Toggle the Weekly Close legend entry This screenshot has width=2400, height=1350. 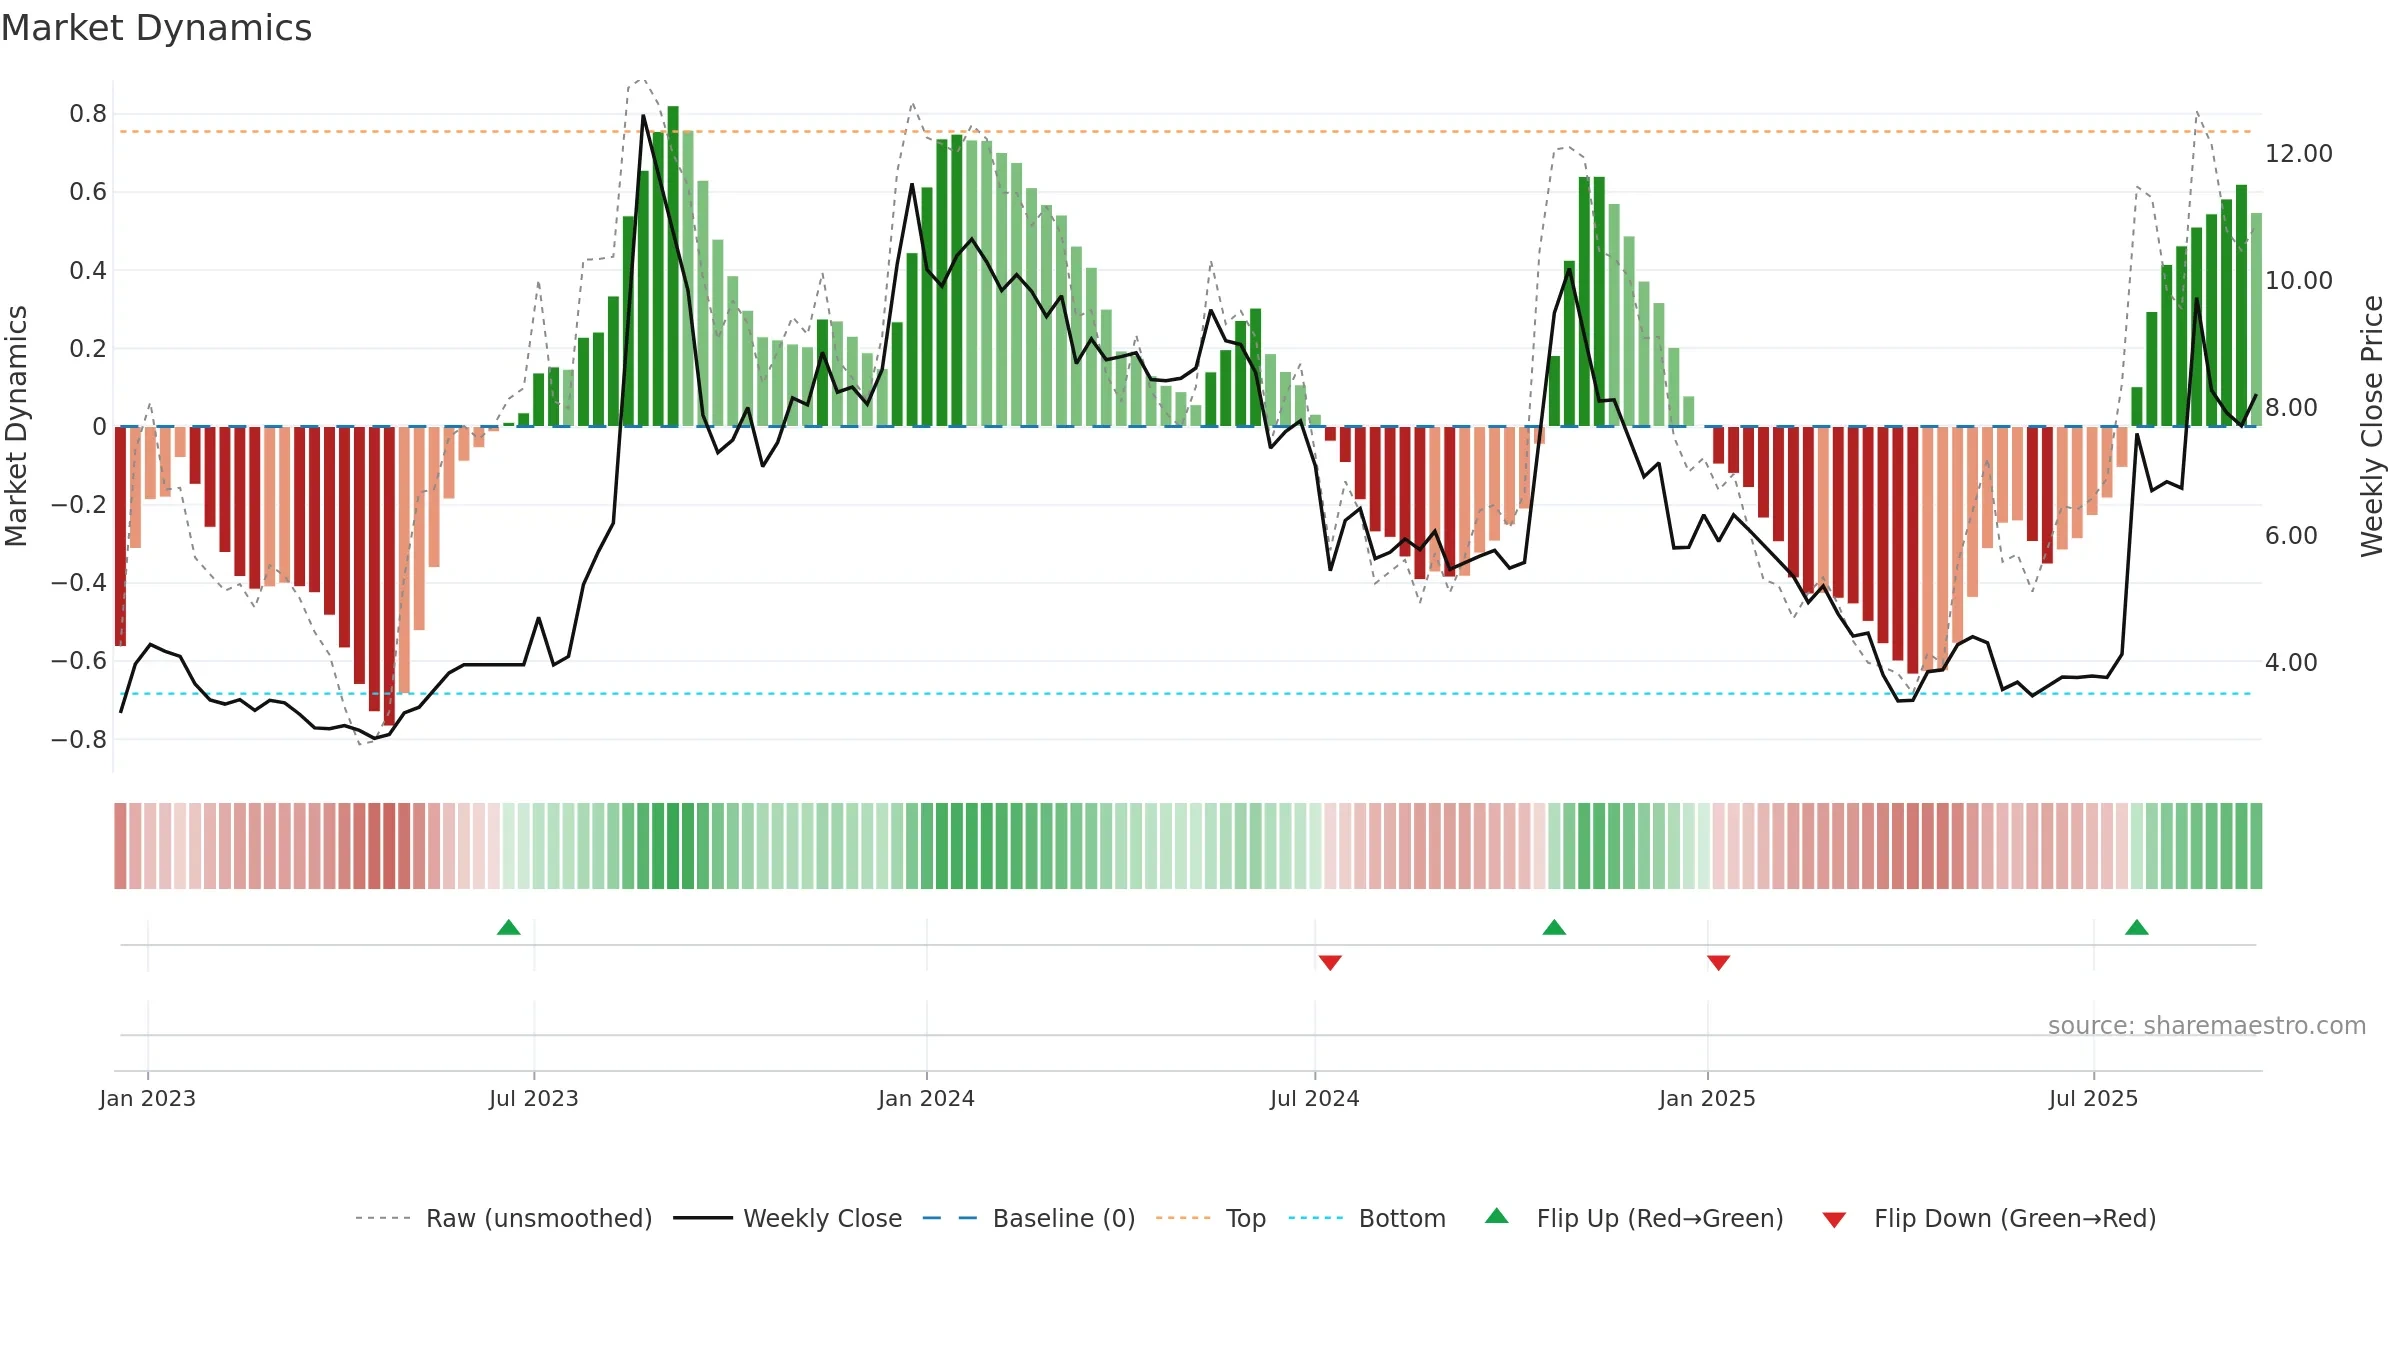pyautogui.click(x=787, y=1218)
